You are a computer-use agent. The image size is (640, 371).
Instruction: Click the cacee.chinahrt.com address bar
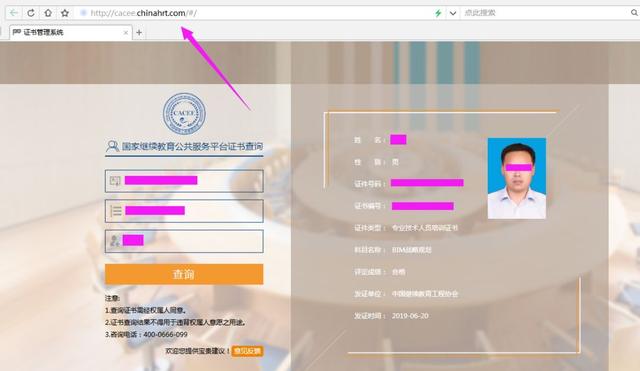click(x=253, y=13)
